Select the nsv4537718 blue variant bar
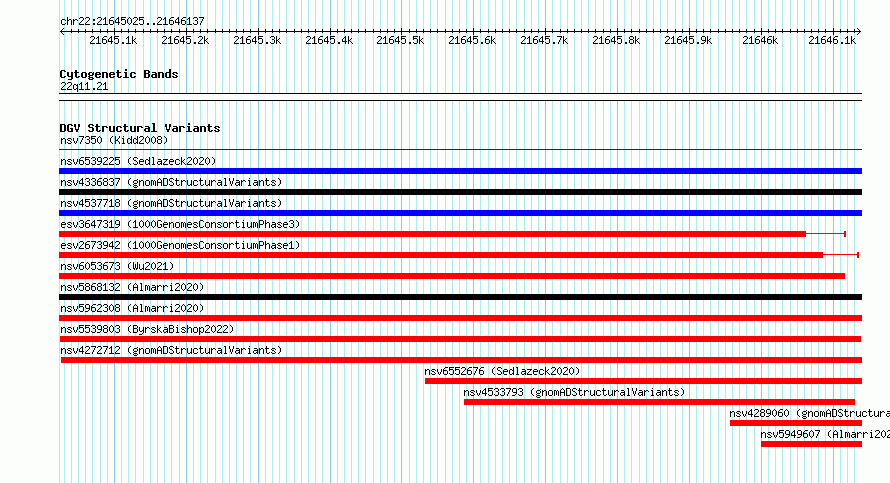Image resolution: width=890 pixels, height=483 pixels. click(460, 213)
